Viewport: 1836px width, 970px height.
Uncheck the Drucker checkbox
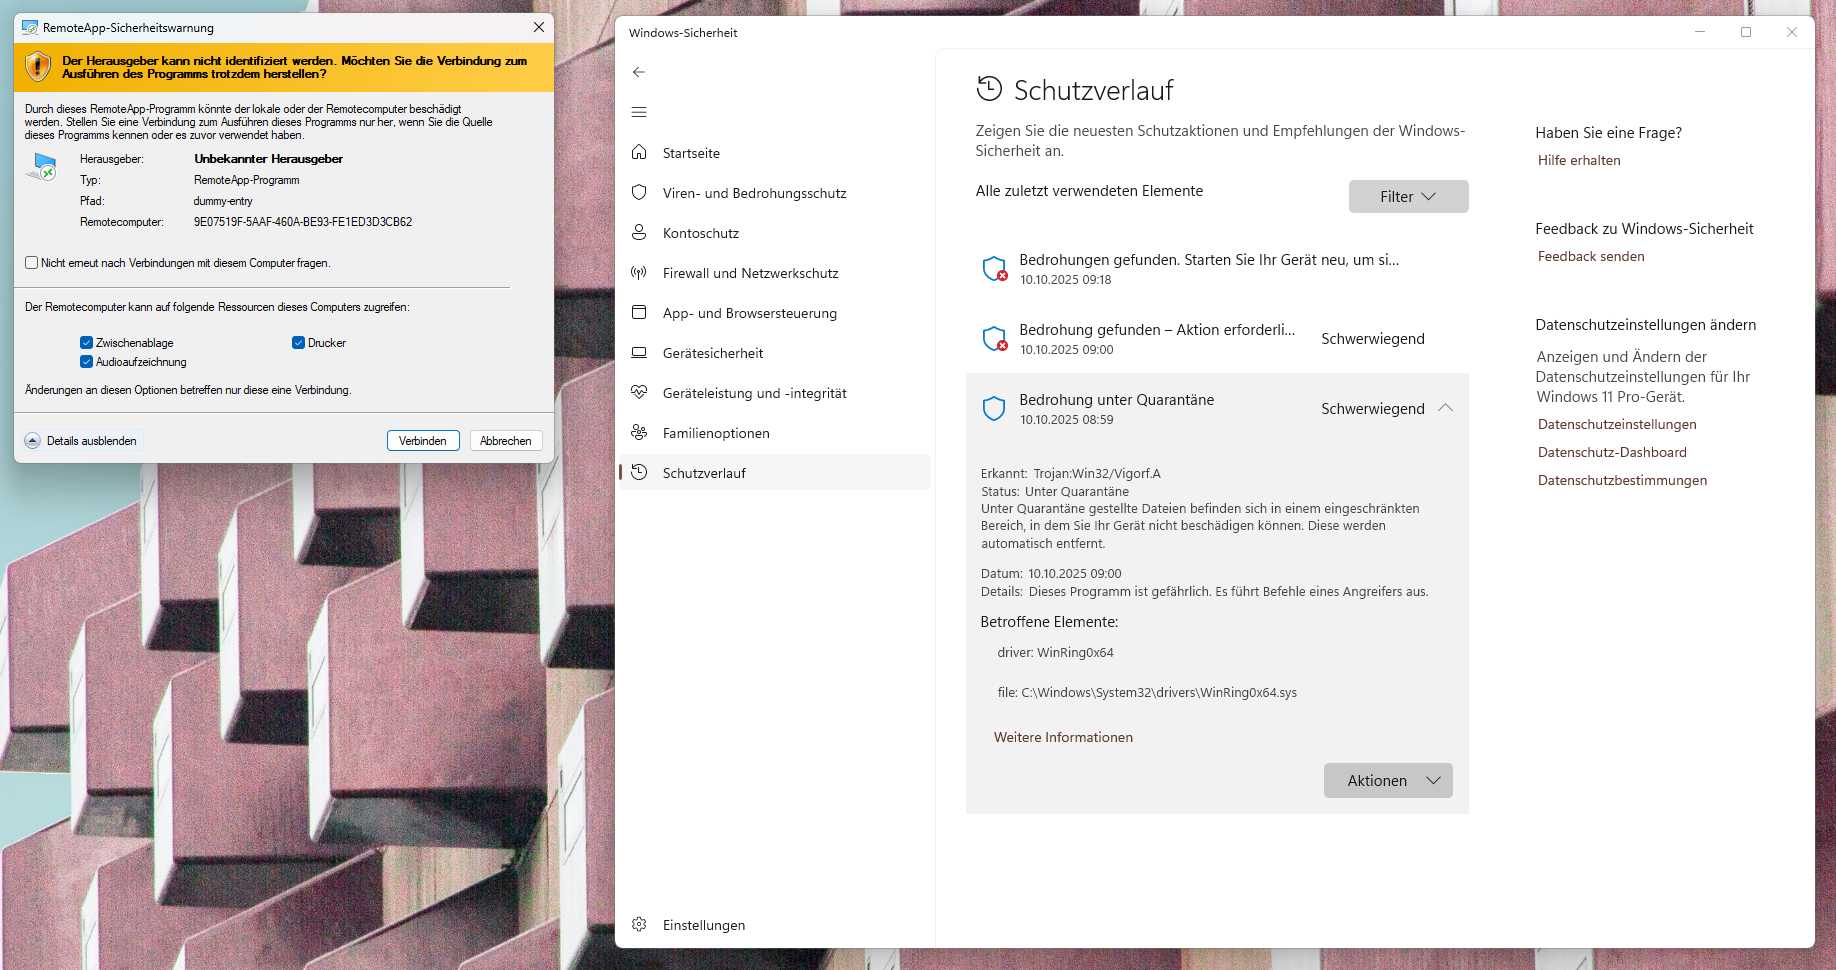coord(298,343)
